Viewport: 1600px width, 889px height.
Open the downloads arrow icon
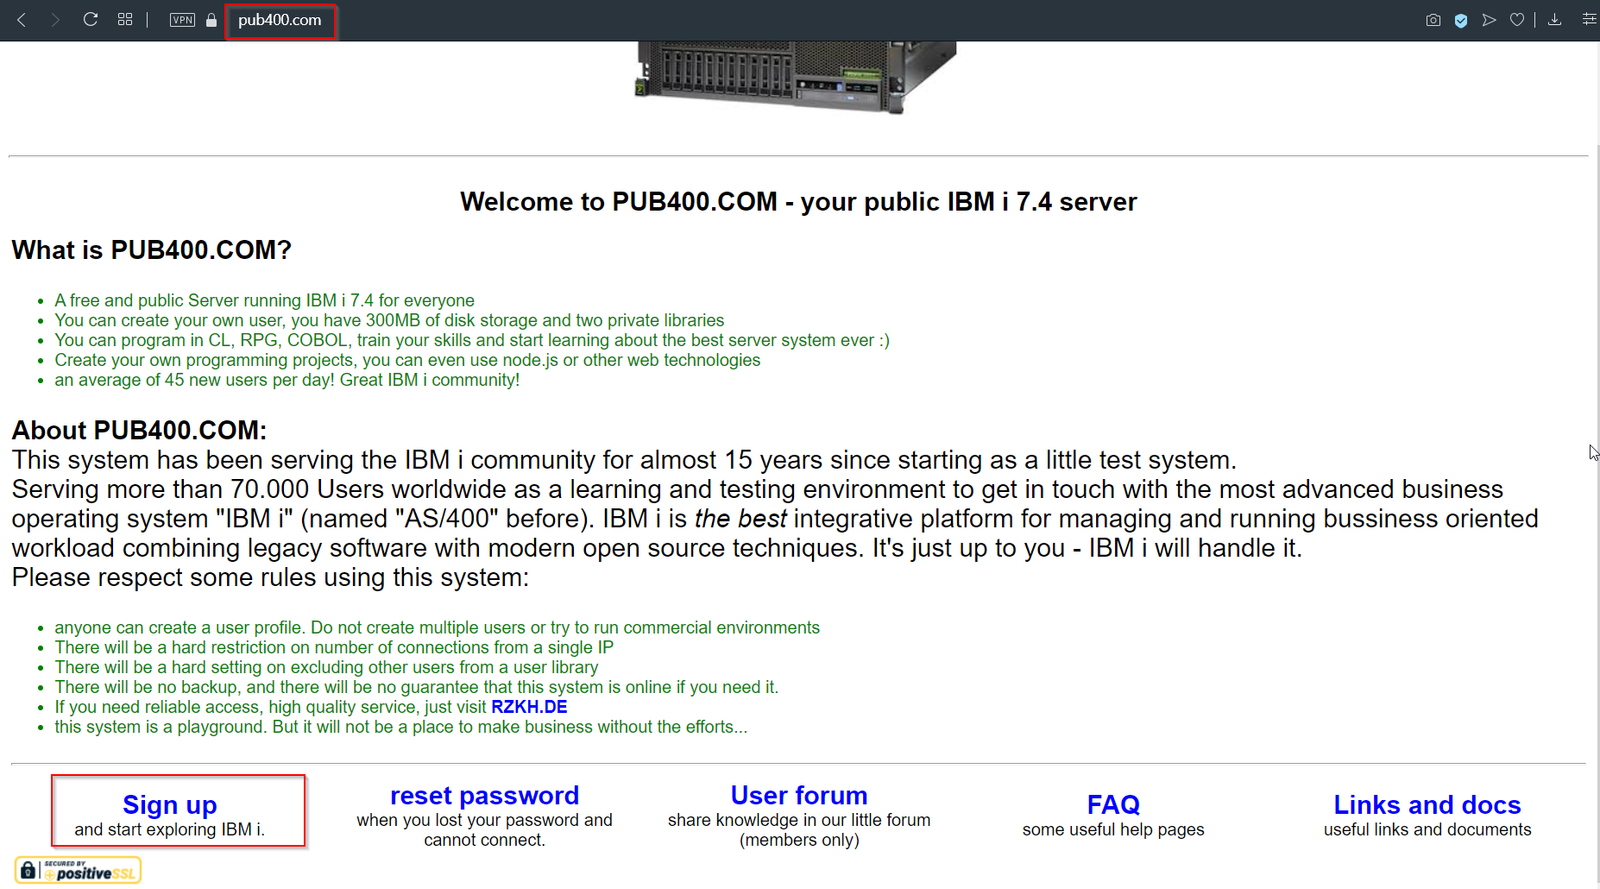coord(1555,20)
